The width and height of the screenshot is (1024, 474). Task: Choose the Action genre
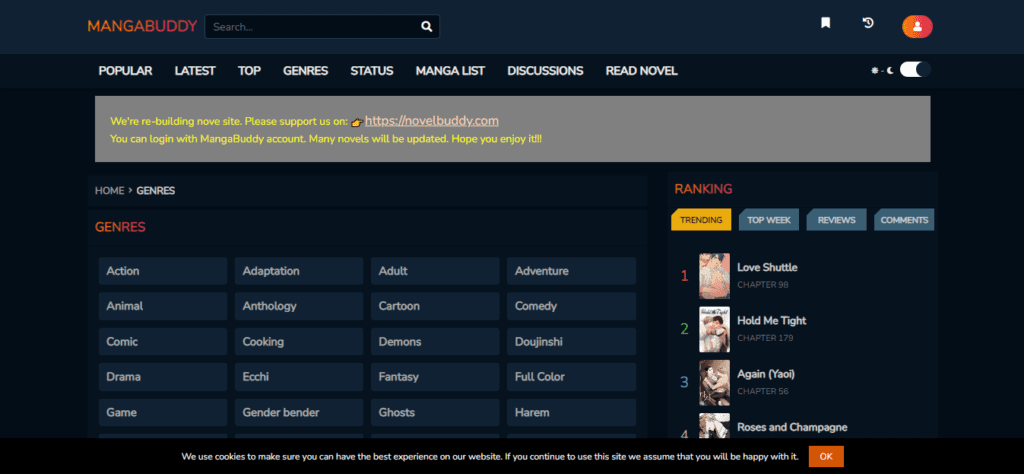coord(163,271)
